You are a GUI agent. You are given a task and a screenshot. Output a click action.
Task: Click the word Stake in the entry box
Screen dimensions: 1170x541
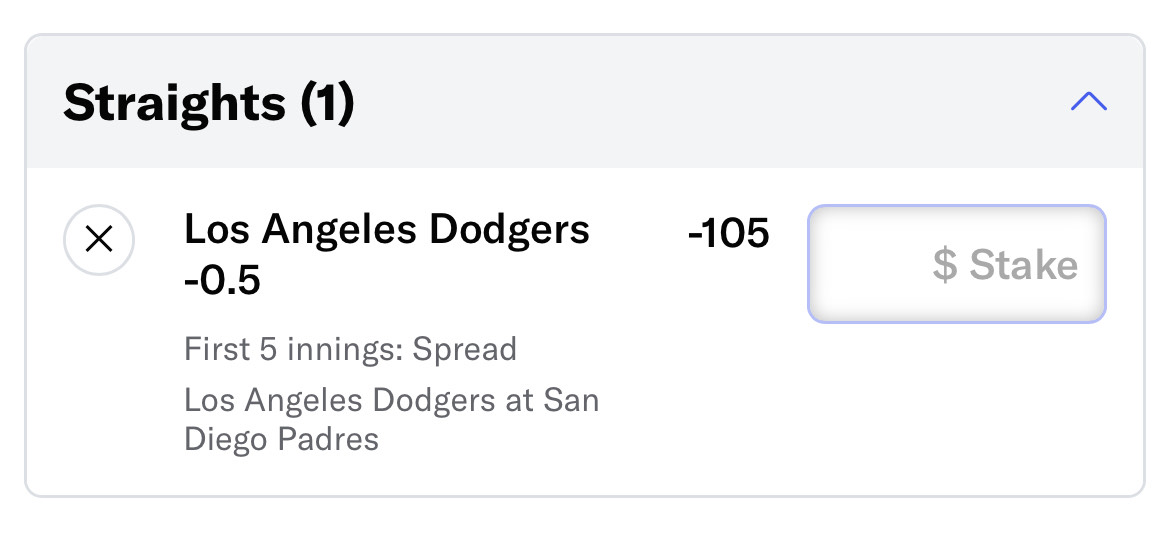(1024, 265)
